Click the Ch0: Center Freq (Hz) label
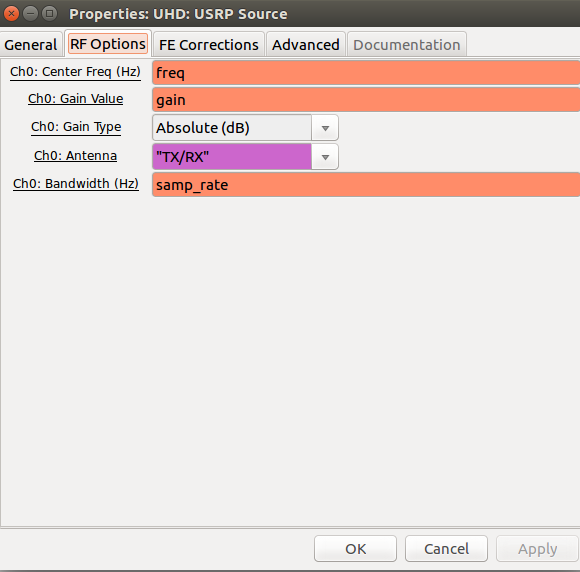The height and width of the screenshot is (572, 580). [x=75, y=71]
